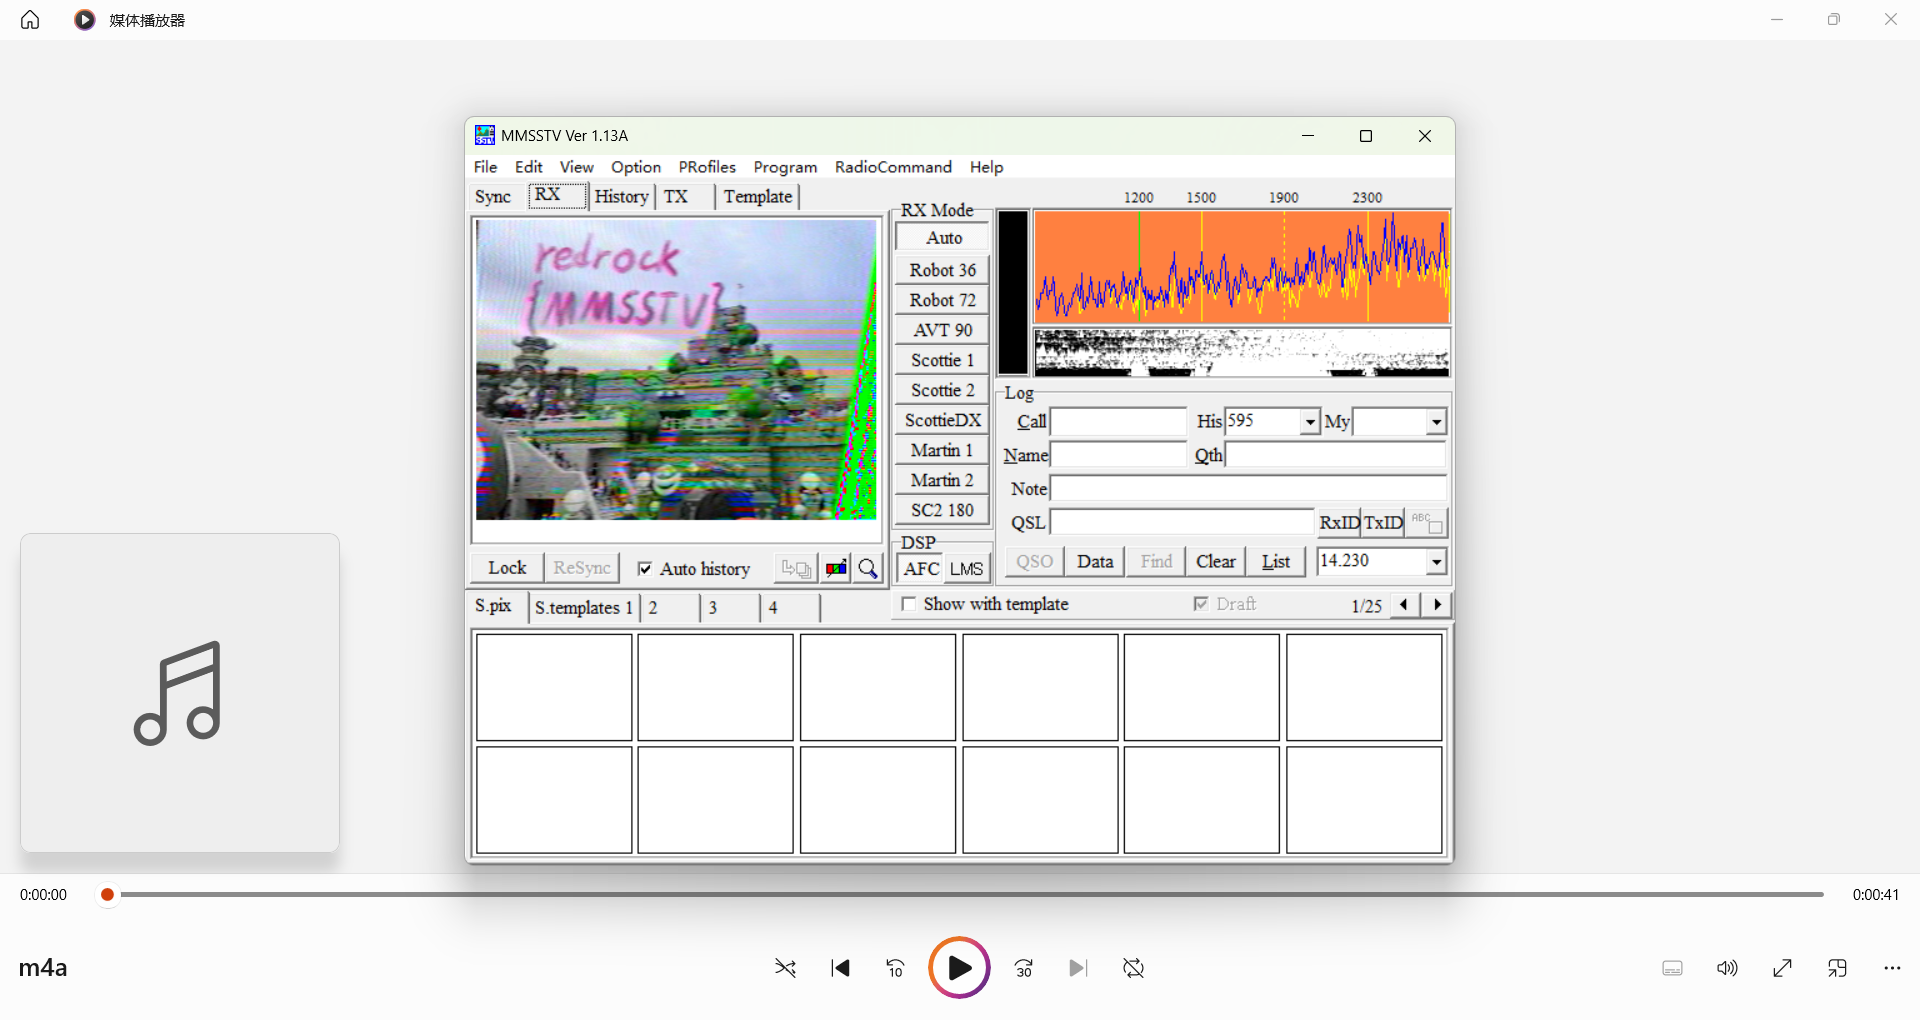Enable Show with template checkbox
This screenshot has height=1020, width=1920.
pyautogui.click(x=909, y=604)
